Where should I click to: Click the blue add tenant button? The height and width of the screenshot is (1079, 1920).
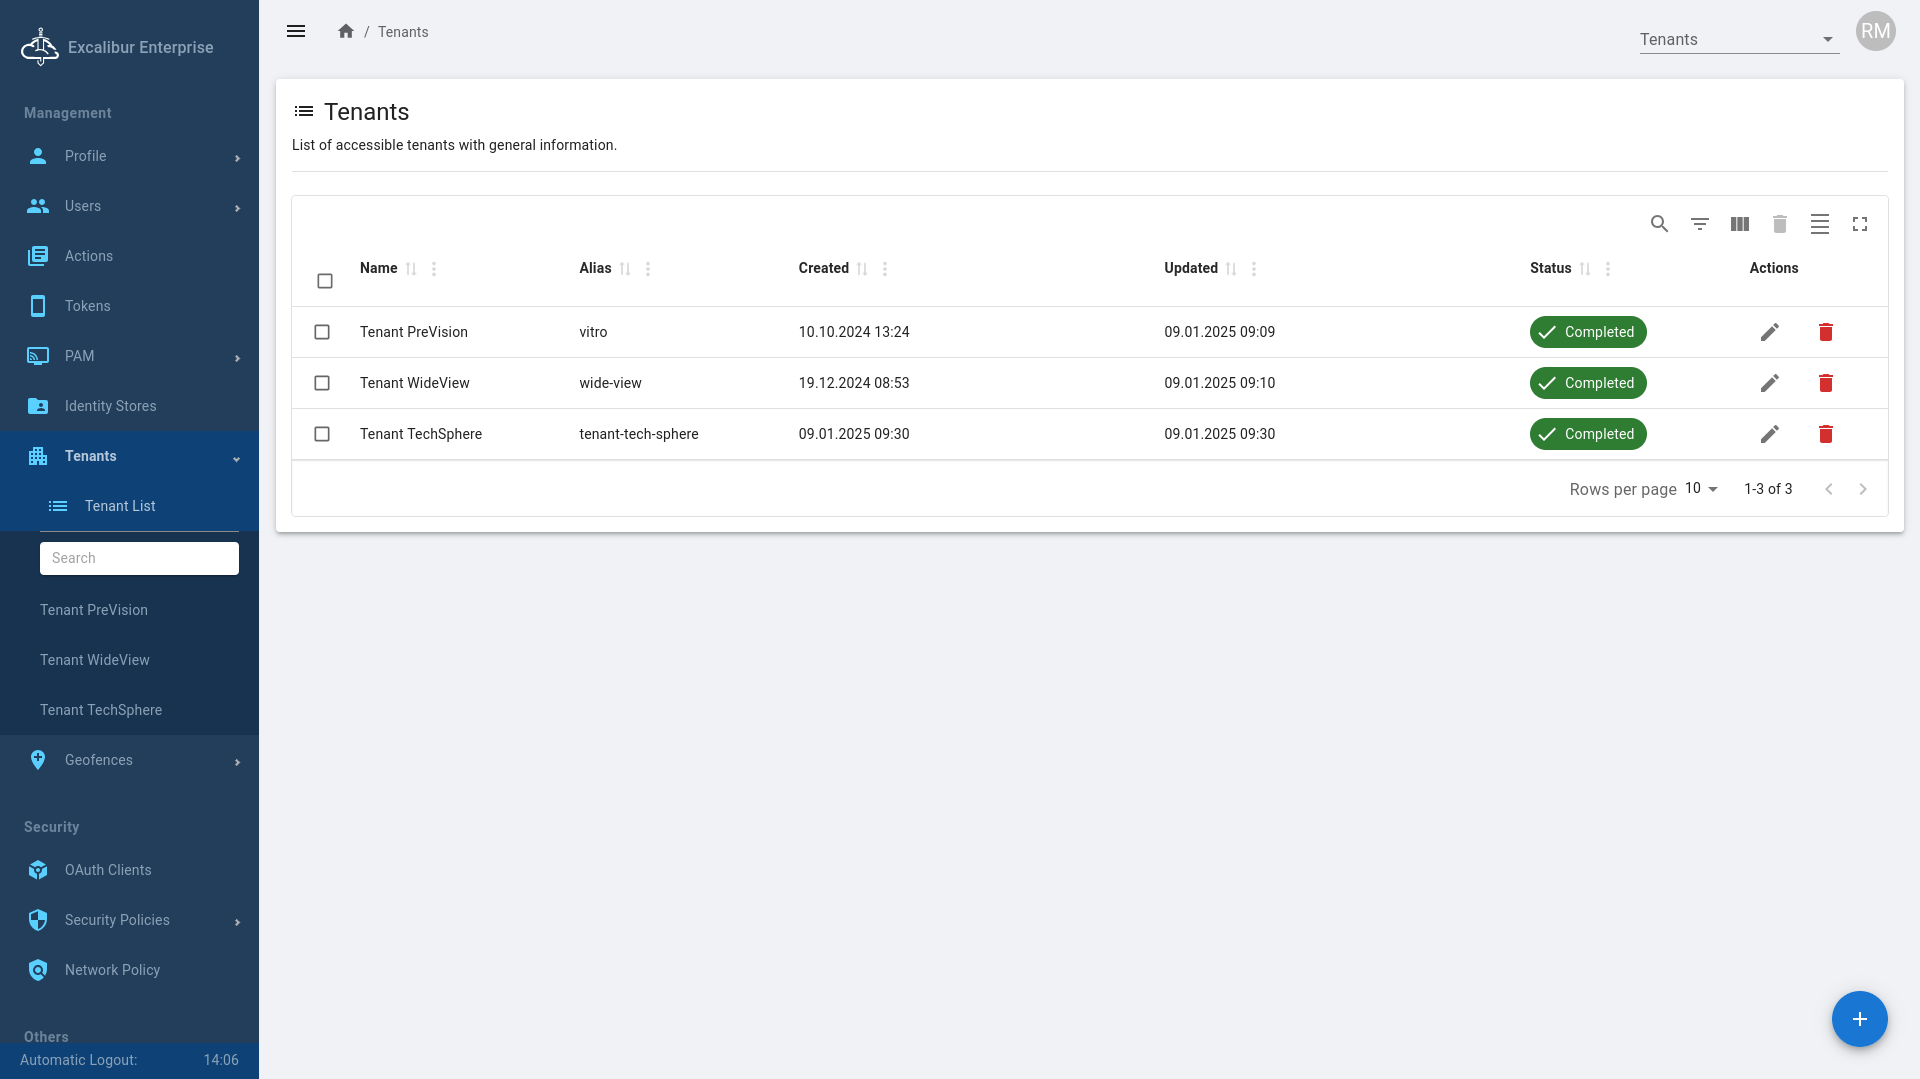pyautogui.click(x=1859, y=1019)
